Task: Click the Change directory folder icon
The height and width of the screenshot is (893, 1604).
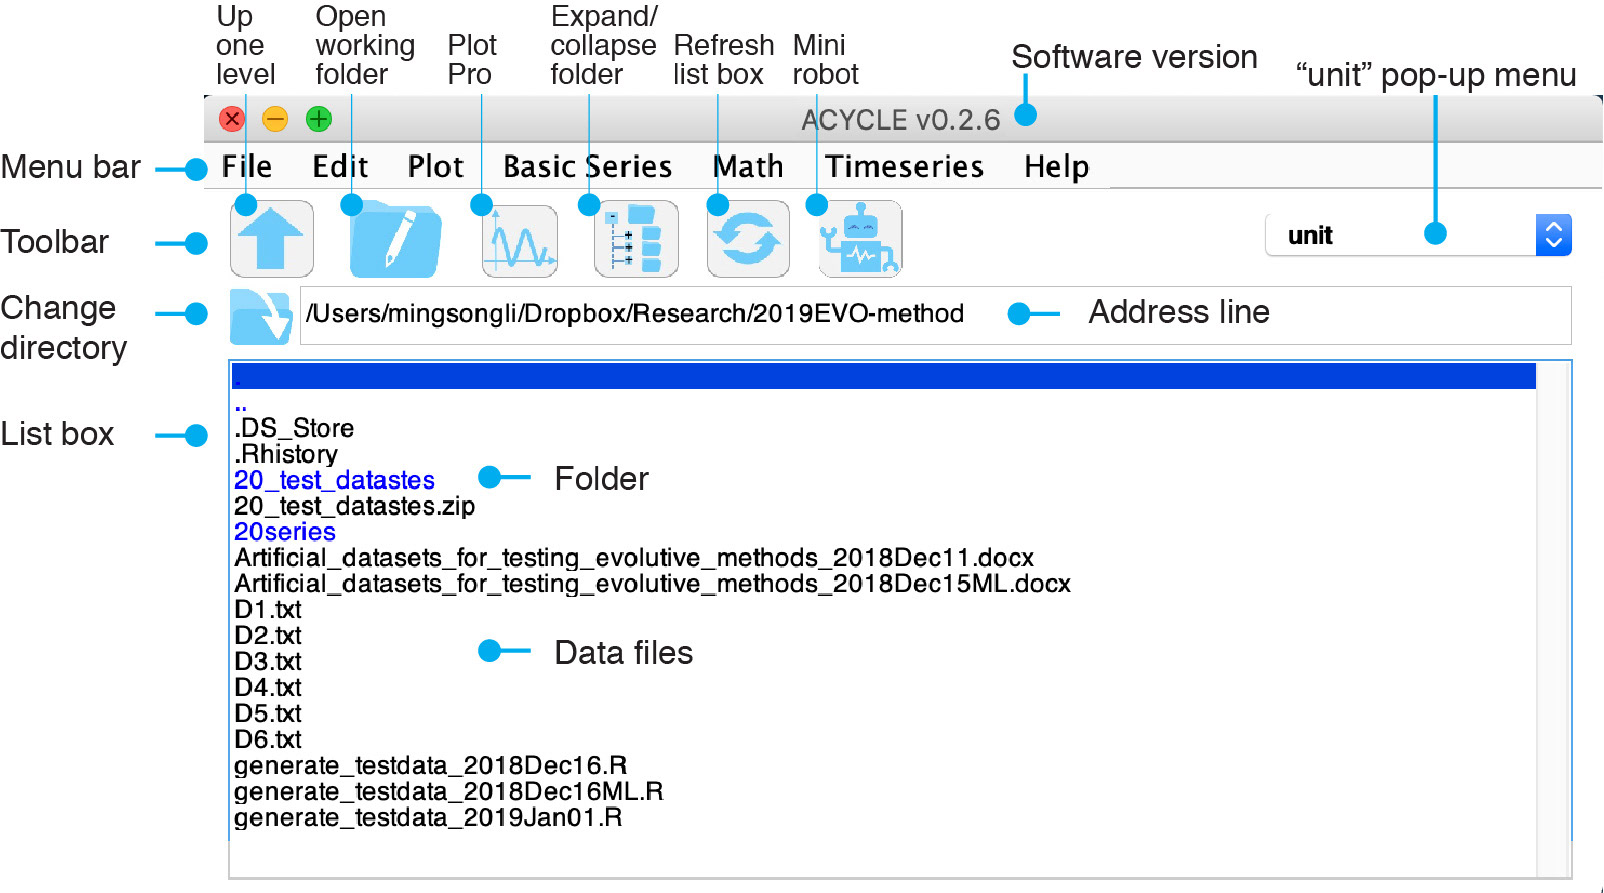Action: tap(260, 316)
